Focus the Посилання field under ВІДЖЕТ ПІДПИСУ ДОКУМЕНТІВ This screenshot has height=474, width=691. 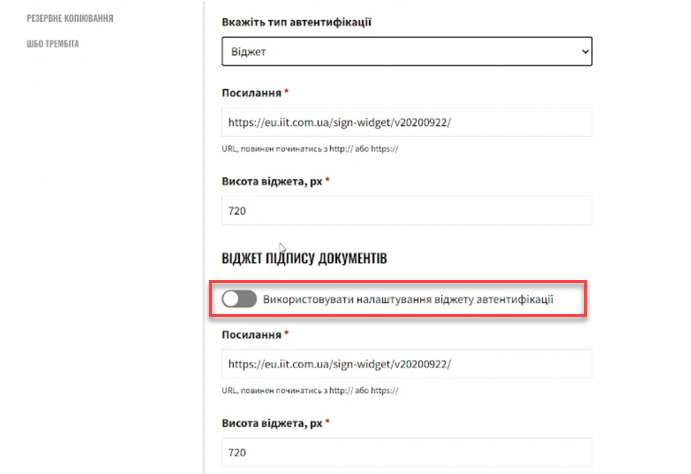(x=406, y=364)
